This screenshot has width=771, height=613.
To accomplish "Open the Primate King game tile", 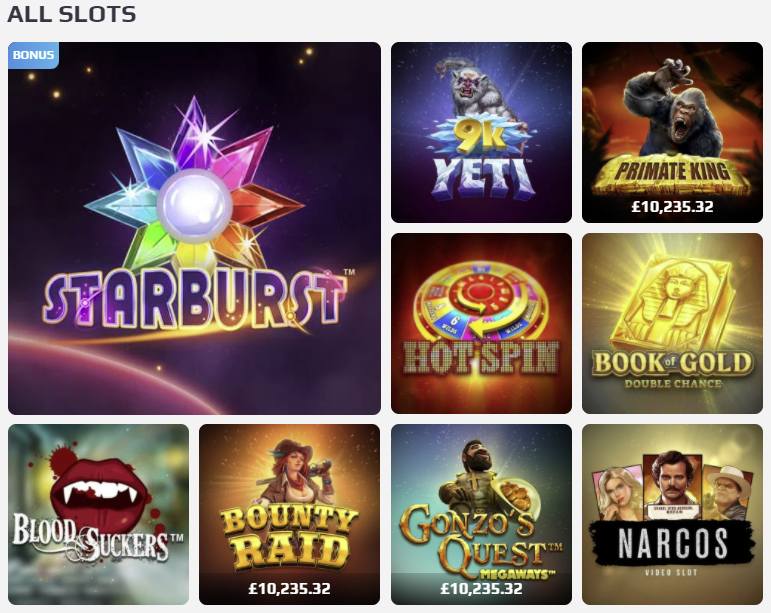I will 672,132.
